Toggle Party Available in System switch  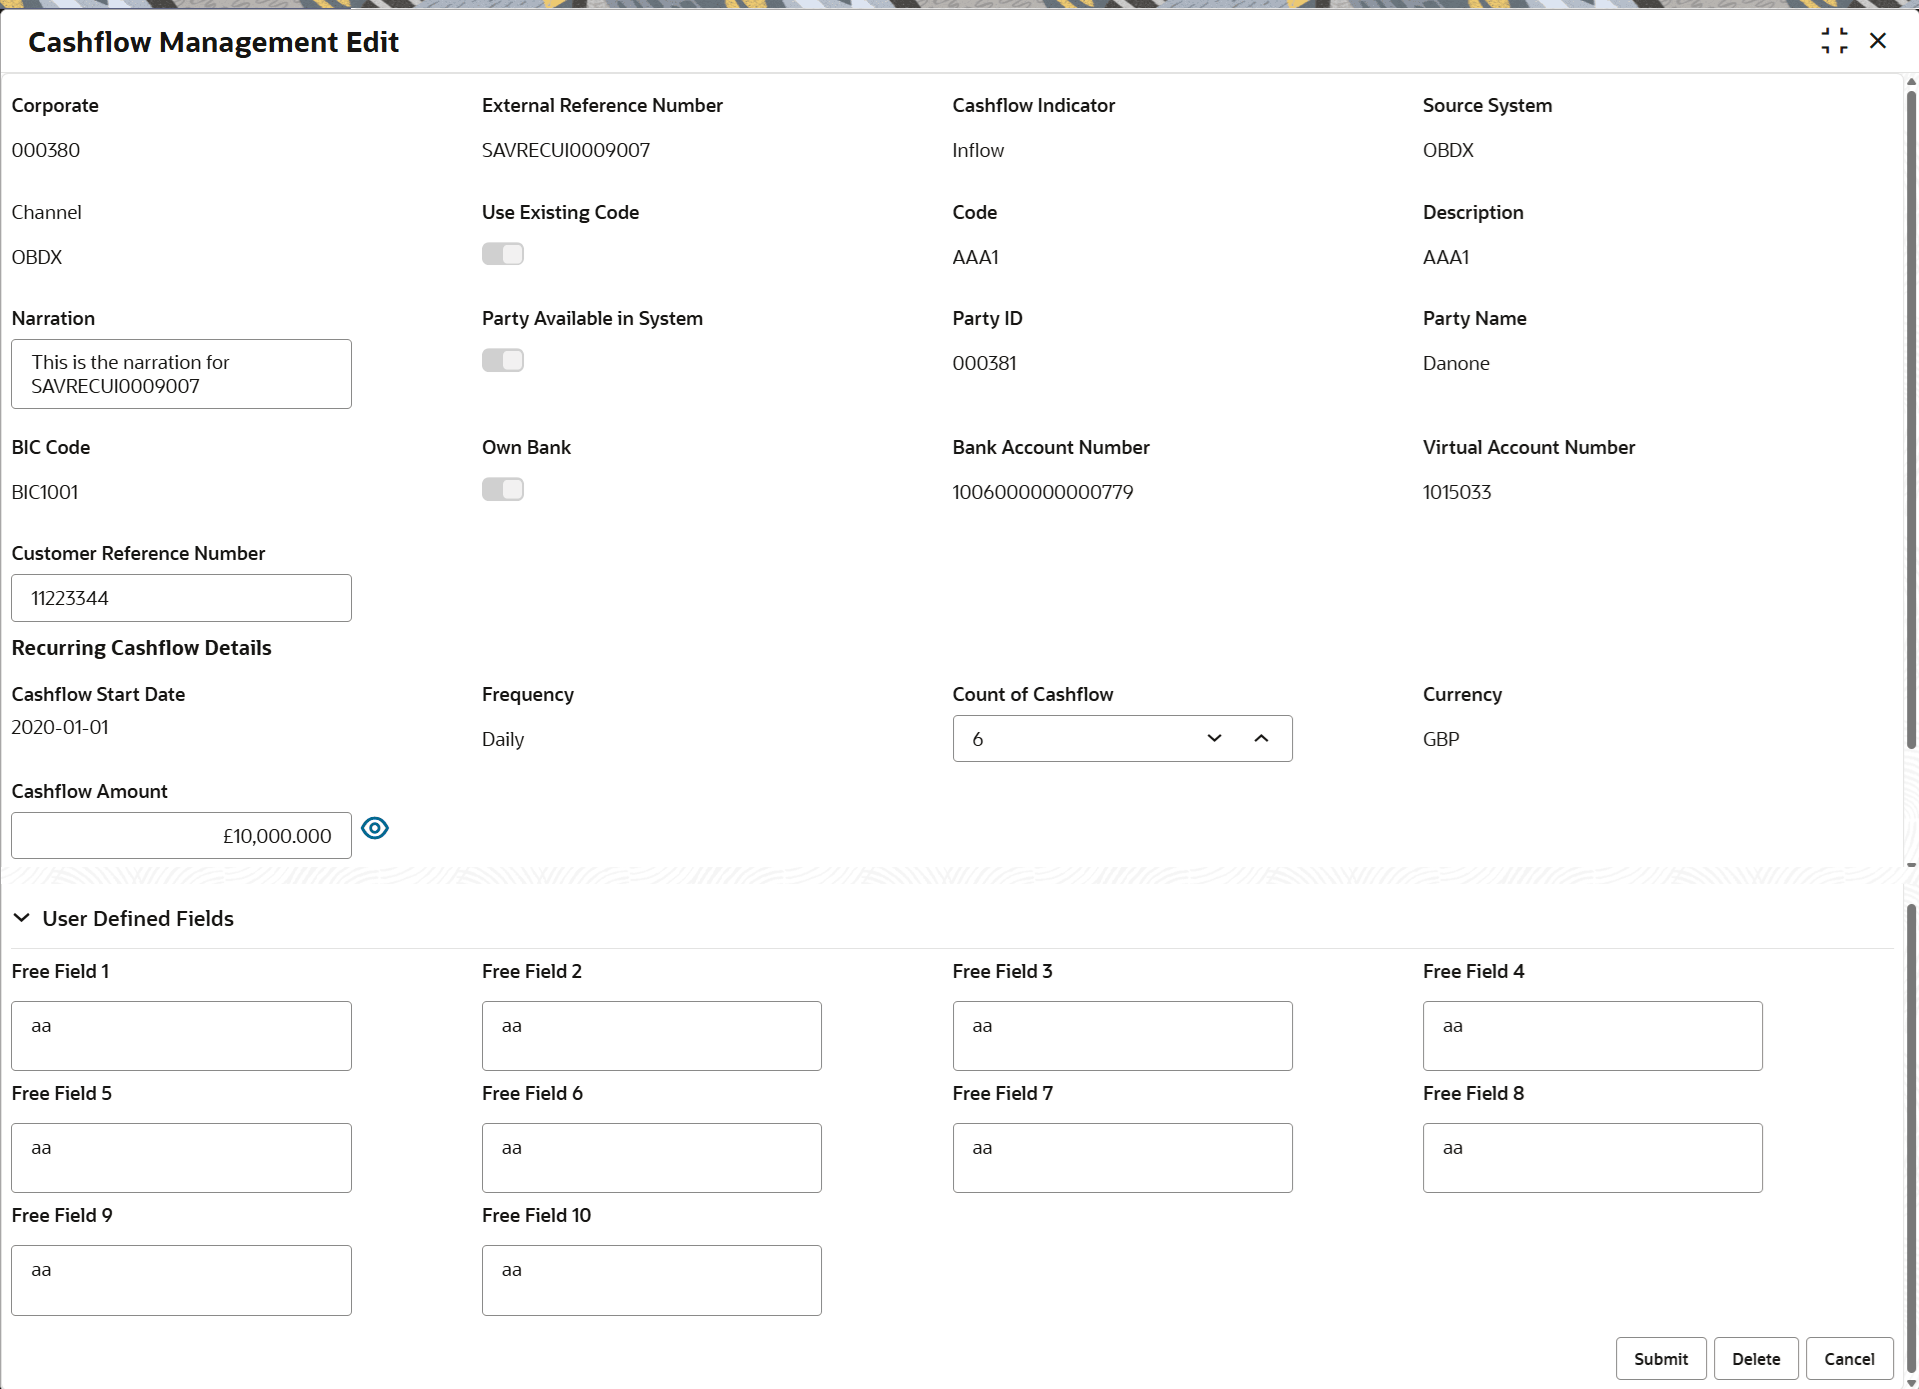[503, 360]
